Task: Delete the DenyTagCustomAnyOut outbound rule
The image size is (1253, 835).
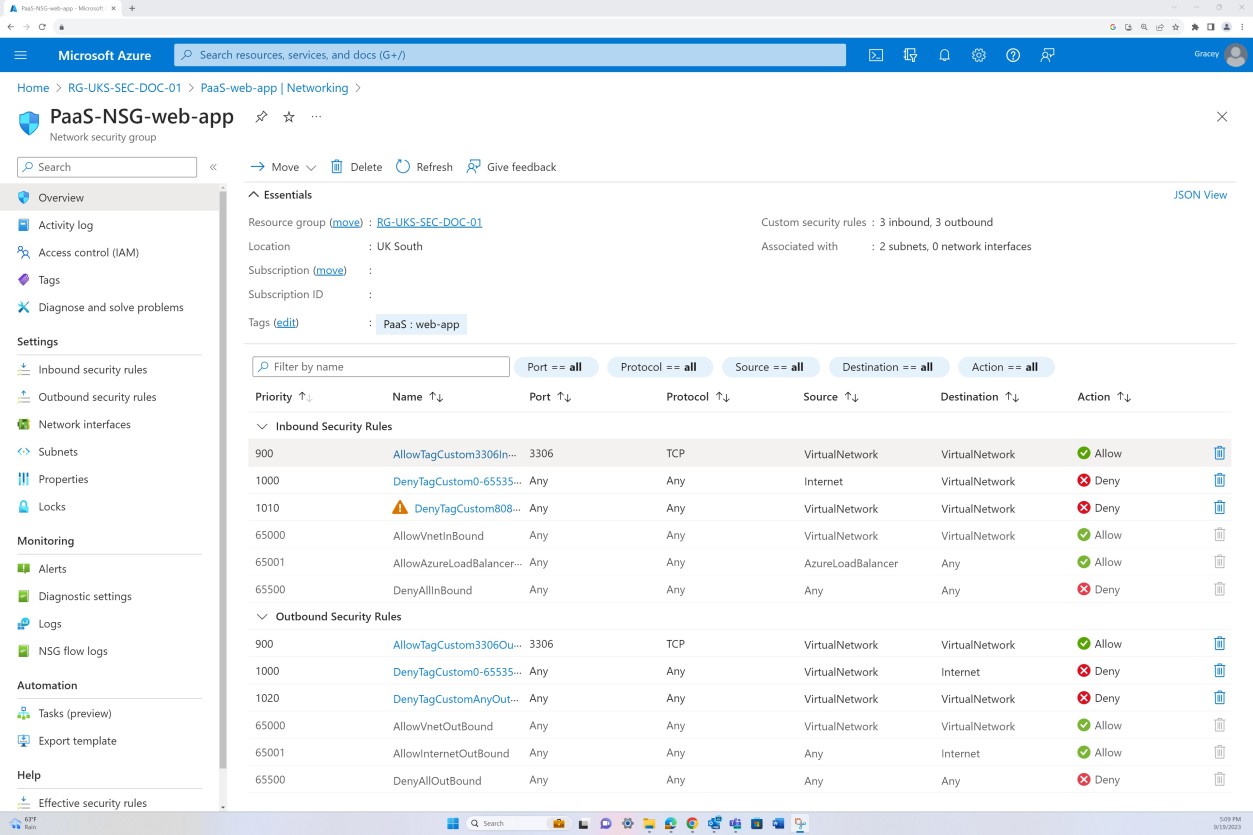Action: tap(1219, 697)
